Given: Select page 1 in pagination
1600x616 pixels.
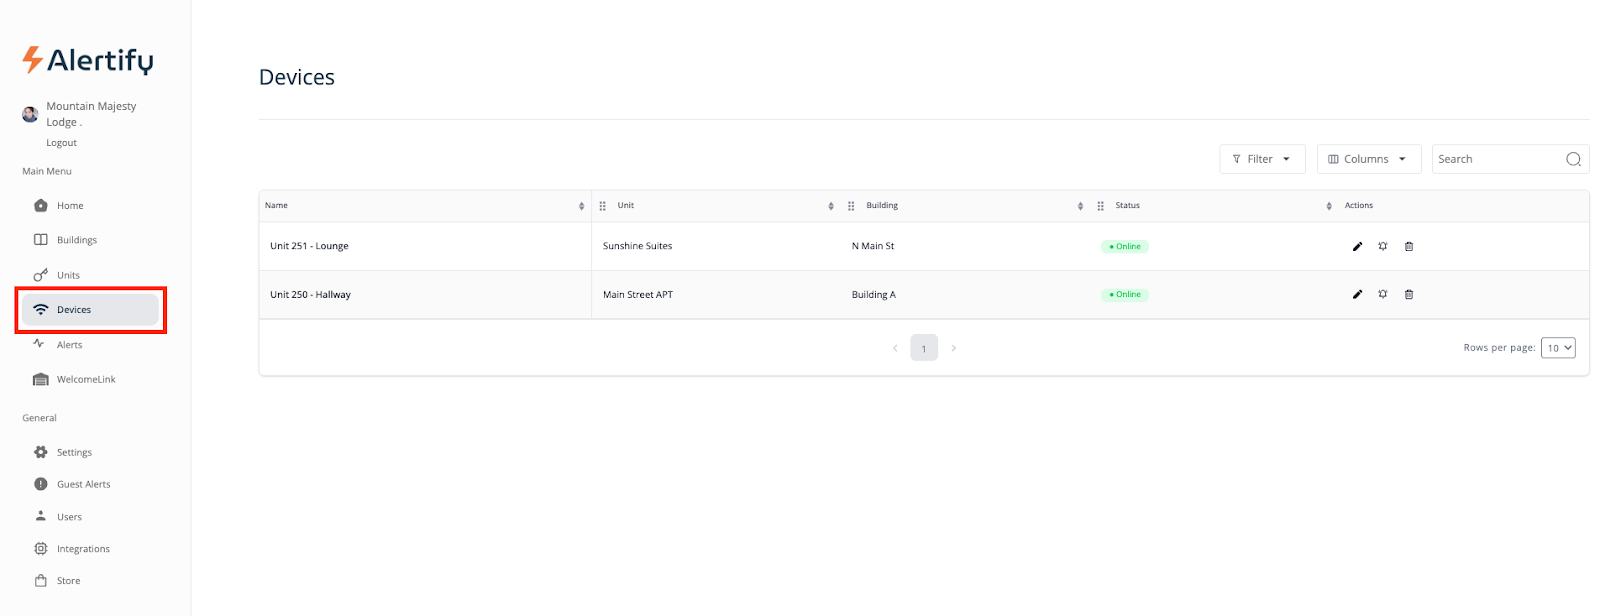Looking at the screenshot, I should coord(924,348).
